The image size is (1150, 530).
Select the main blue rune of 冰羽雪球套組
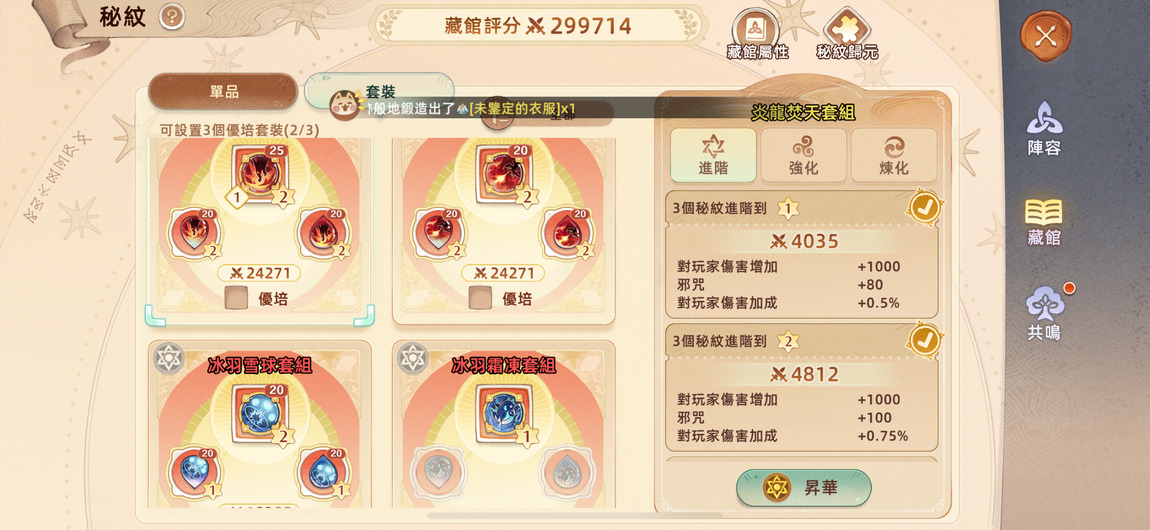[x=260, y=413]
